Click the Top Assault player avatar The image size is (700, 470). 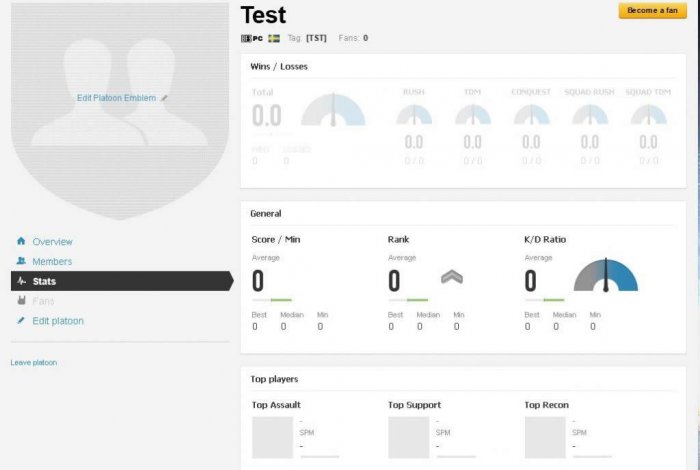pyautogui.click(x=271, y=437)
